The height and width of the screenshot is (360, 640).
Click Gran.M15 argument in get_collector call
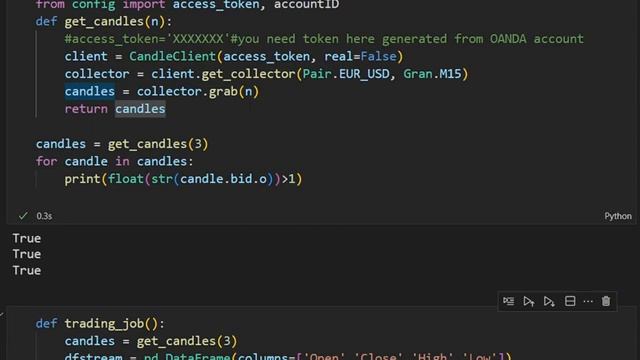pos(432,74)
